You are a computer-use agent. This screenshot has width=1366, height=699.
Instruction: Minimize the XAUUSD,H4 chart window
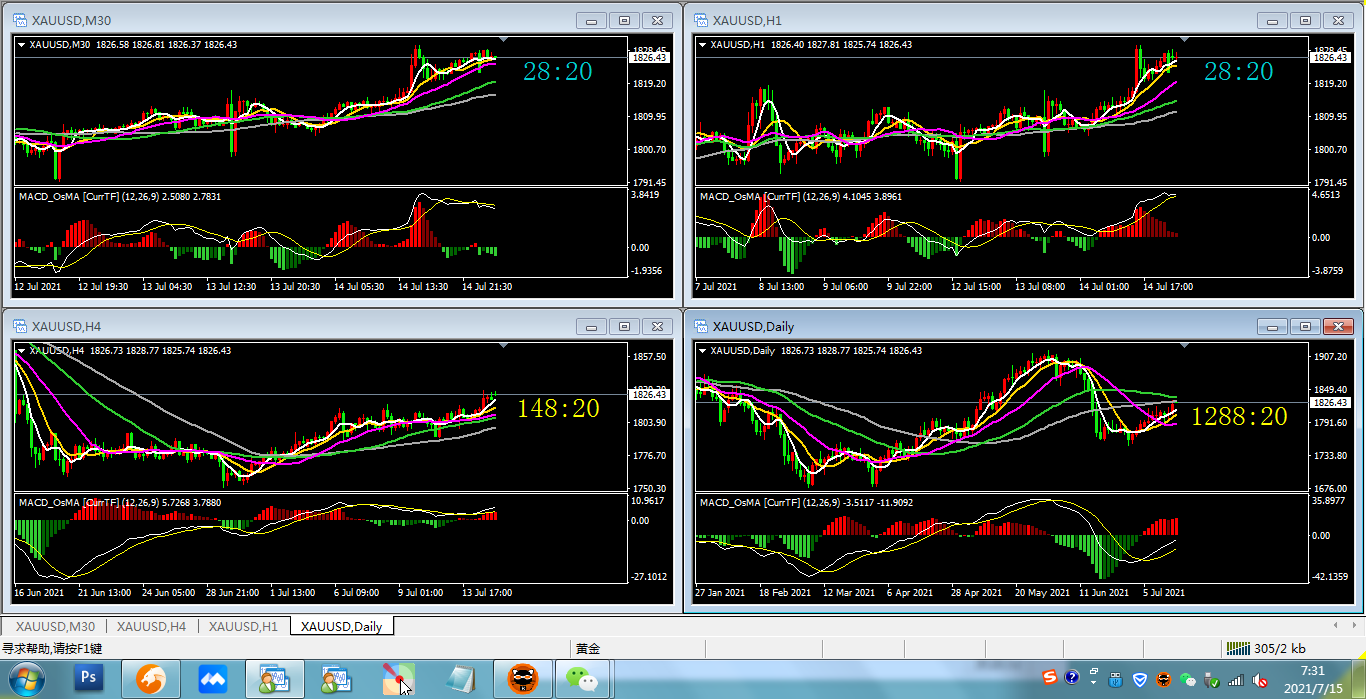click(x=593, y=326)
